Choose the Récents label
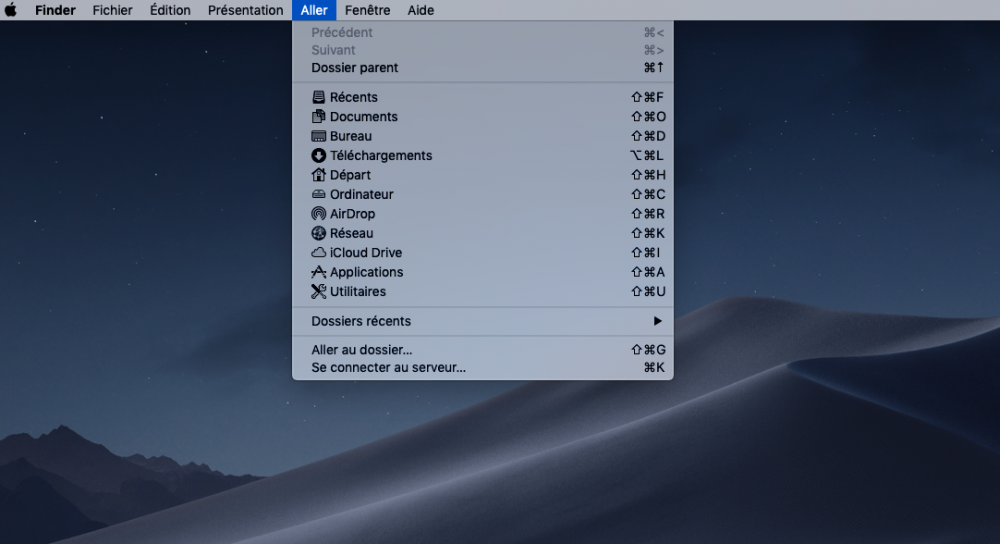The image size is (1000, 544). (x=353, y=97)
